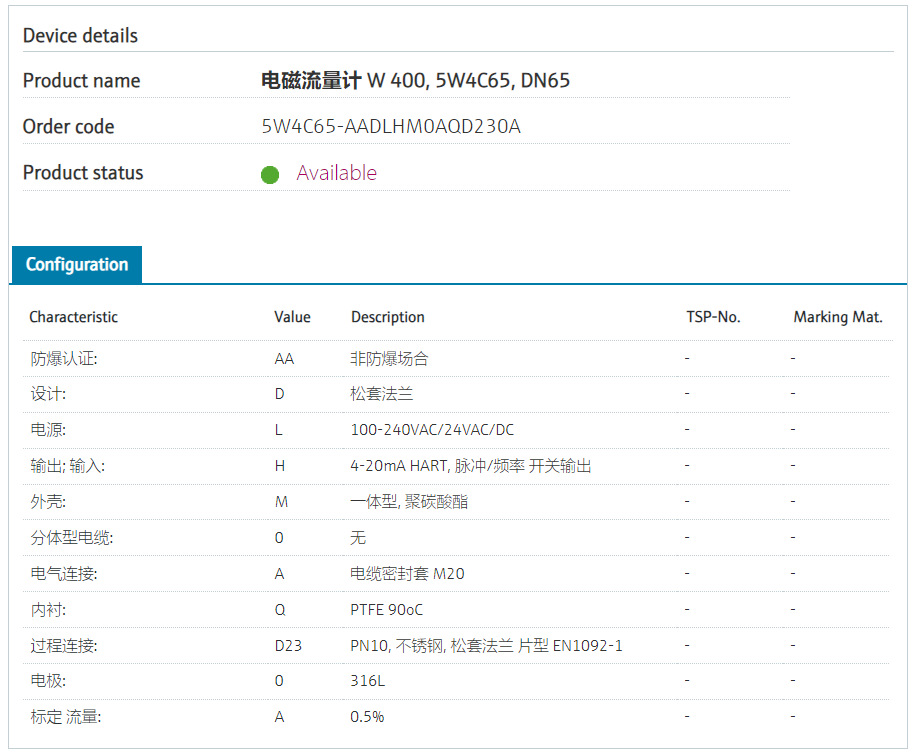Click the Order code label
Screen dimensions: 913x753
69,126
